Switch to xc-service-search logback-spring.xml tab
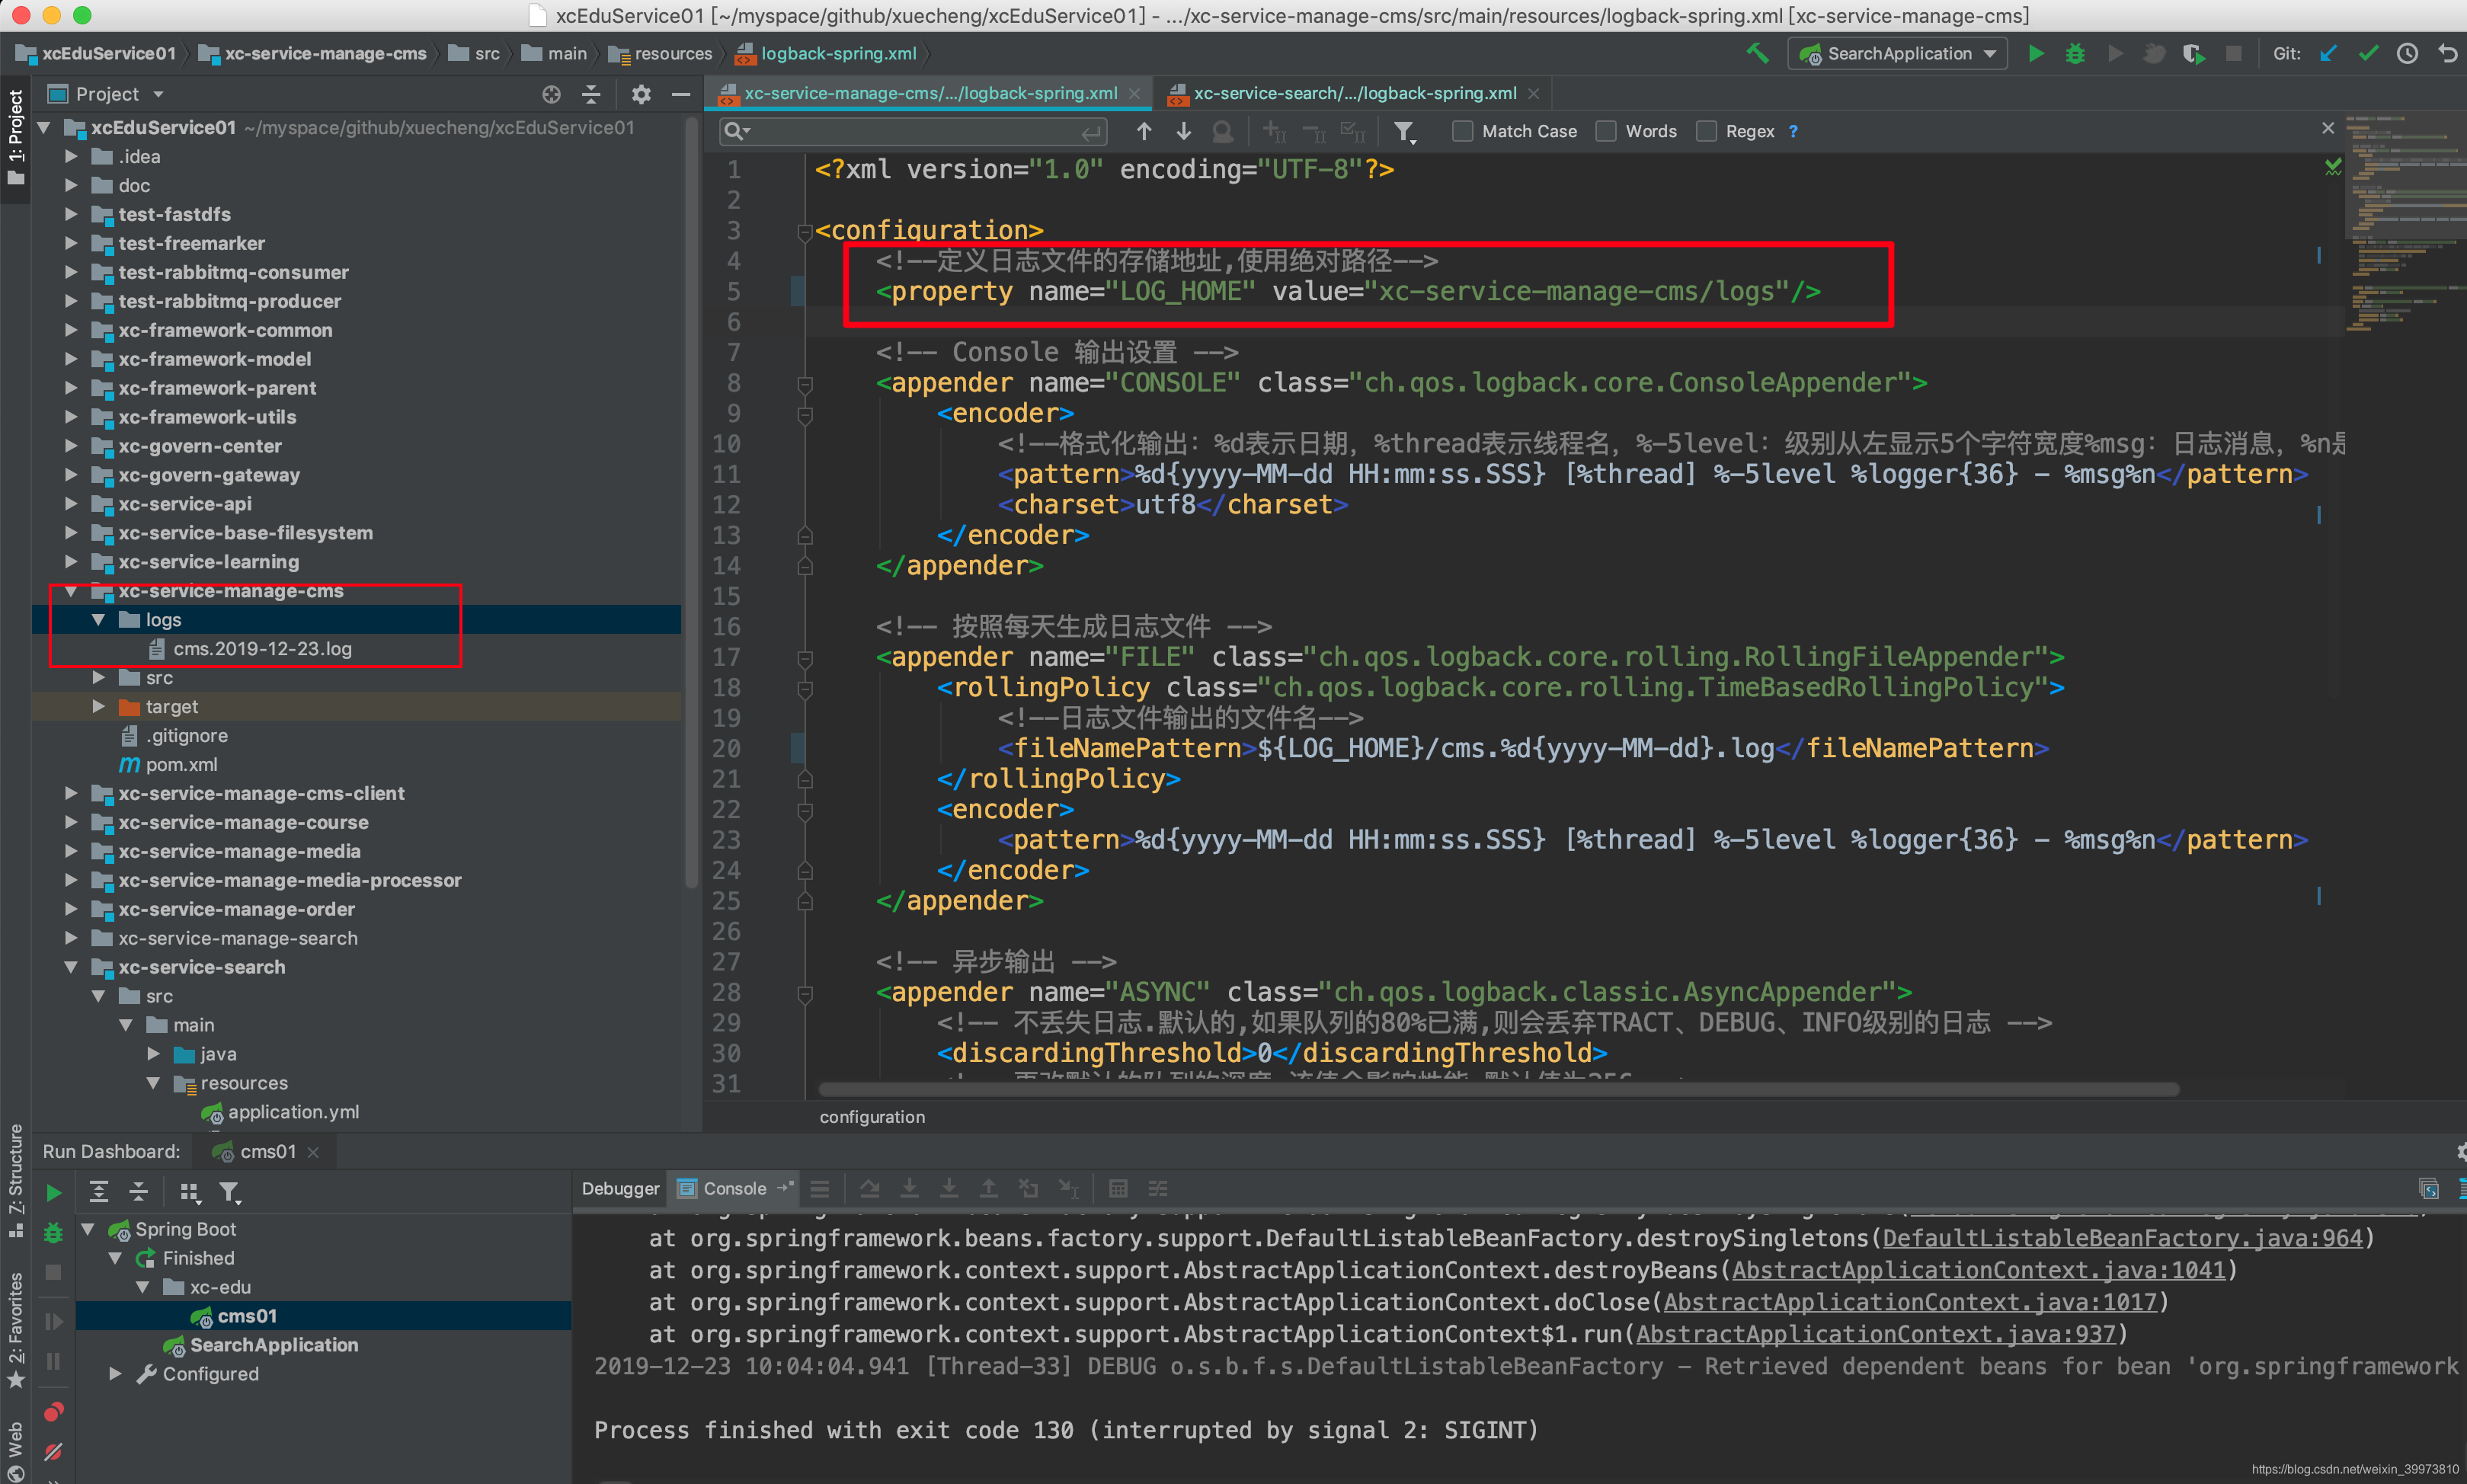2467x1484 pixels. click(1354, 93)
